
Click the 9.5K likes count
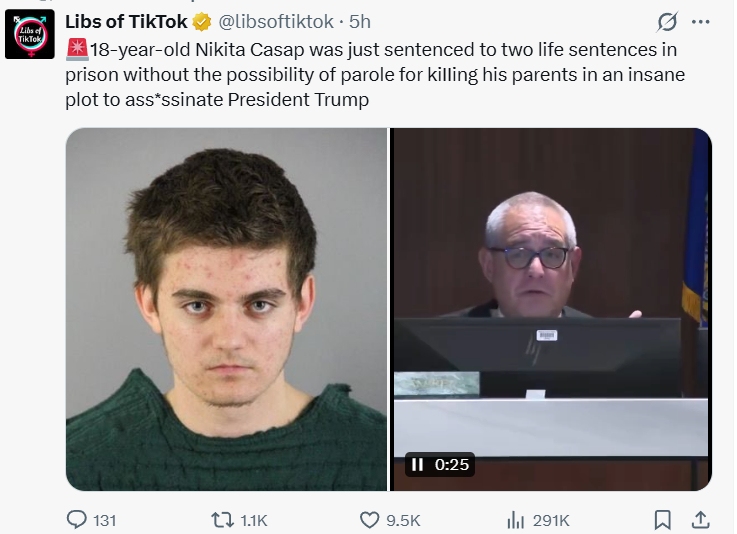402,520
